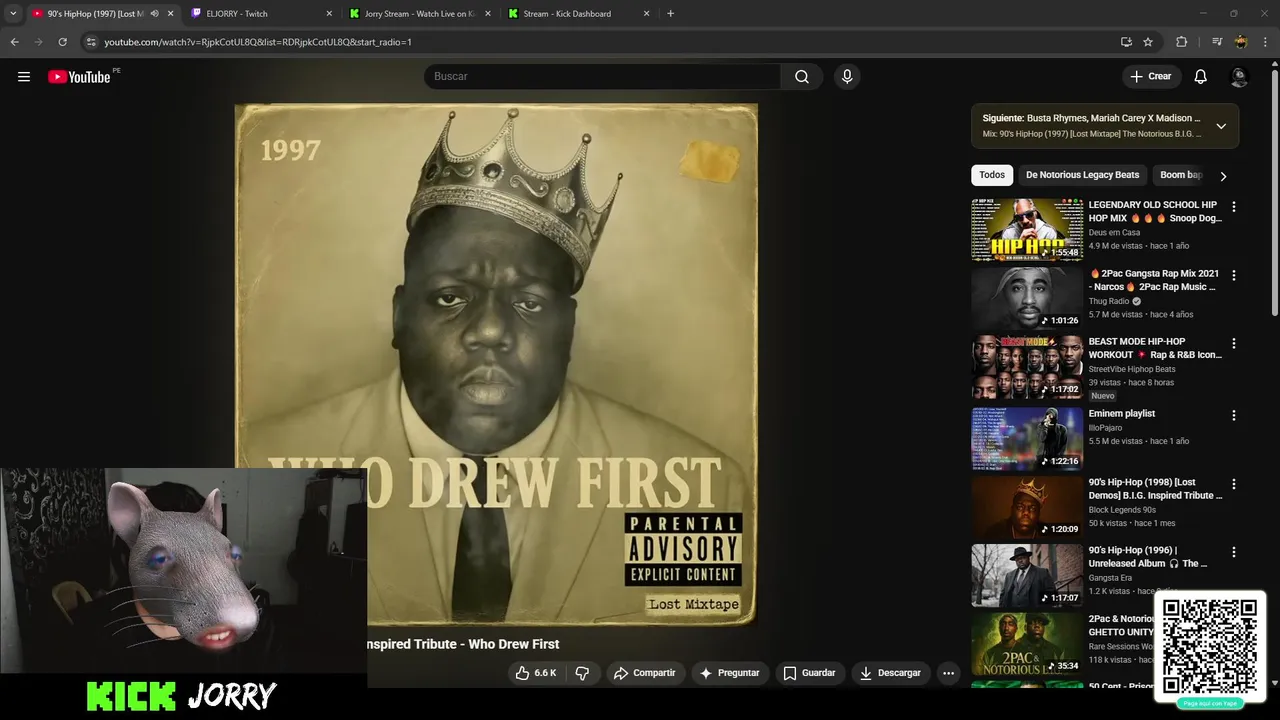Open Deus em Casa channel link
This screenshot has height=720, width=1280.
pos(1114,232)
